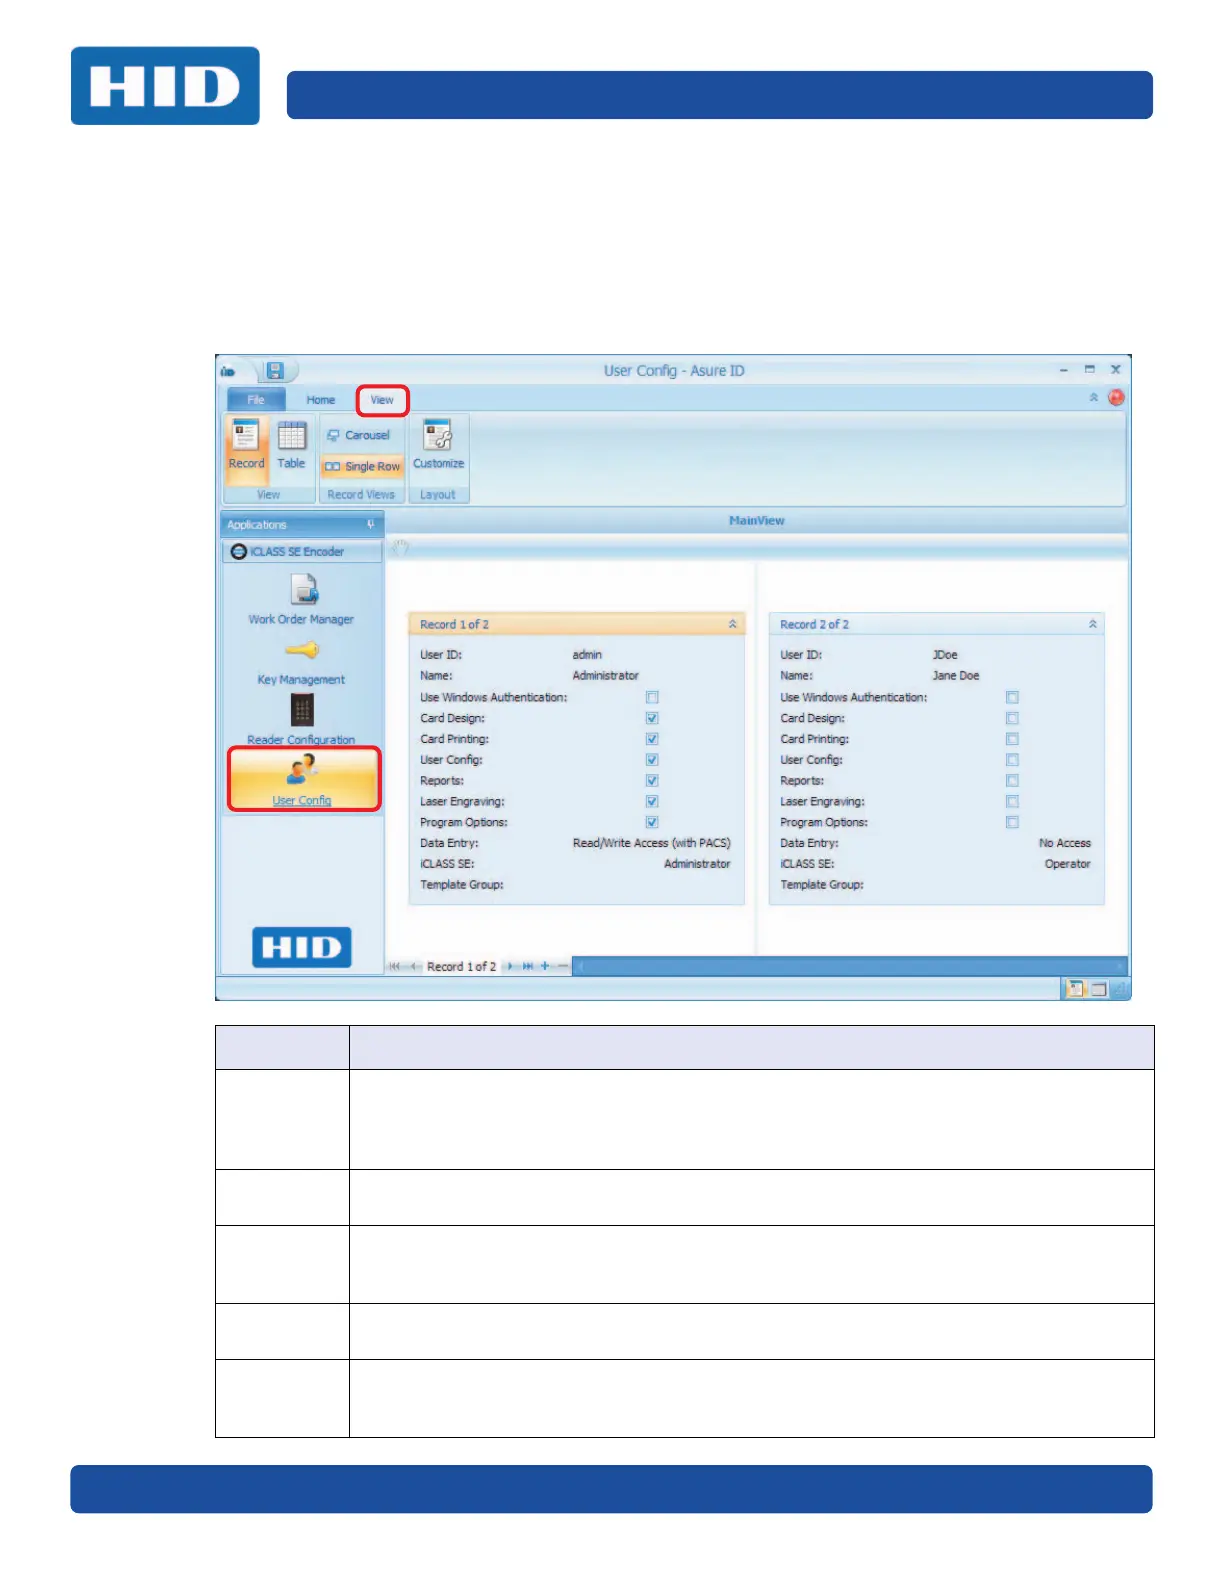Maximize the Asure ID window
This screenshot has width=1224, height=1584.
(x=1089, y=370)
